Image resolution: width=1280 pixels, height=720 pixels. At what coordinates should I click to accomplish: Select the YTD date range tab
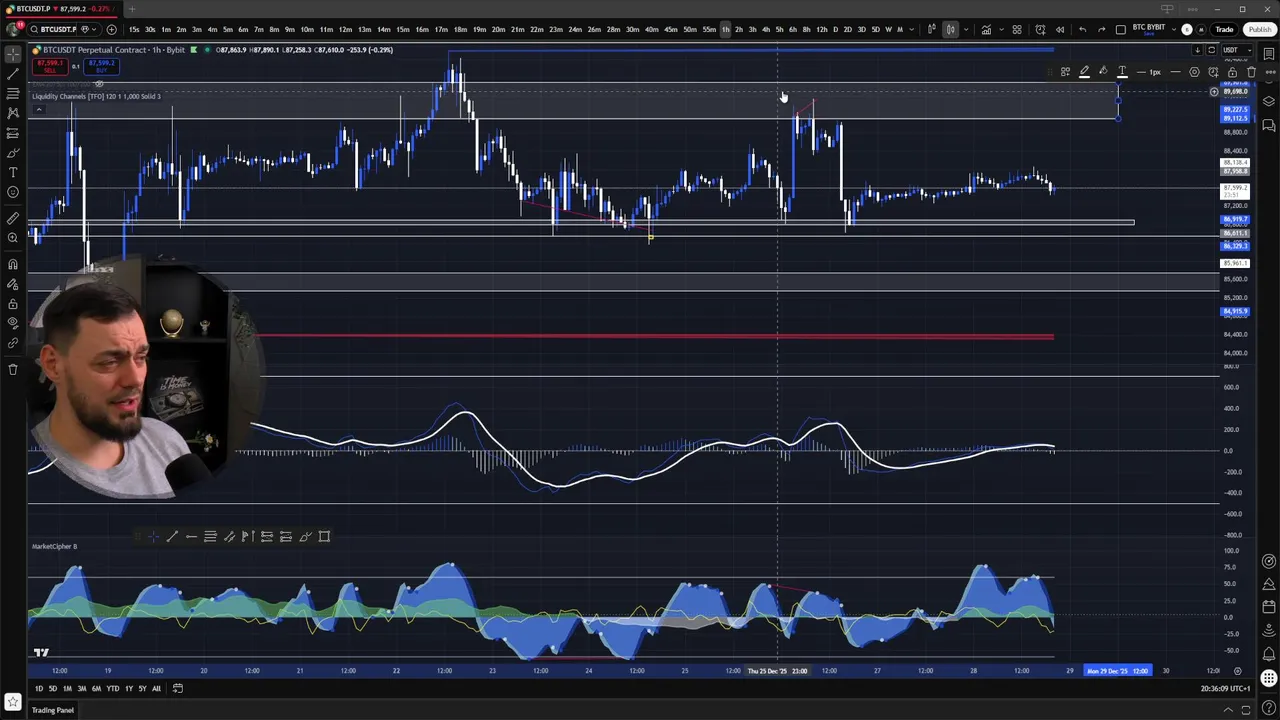pos(113,688)
